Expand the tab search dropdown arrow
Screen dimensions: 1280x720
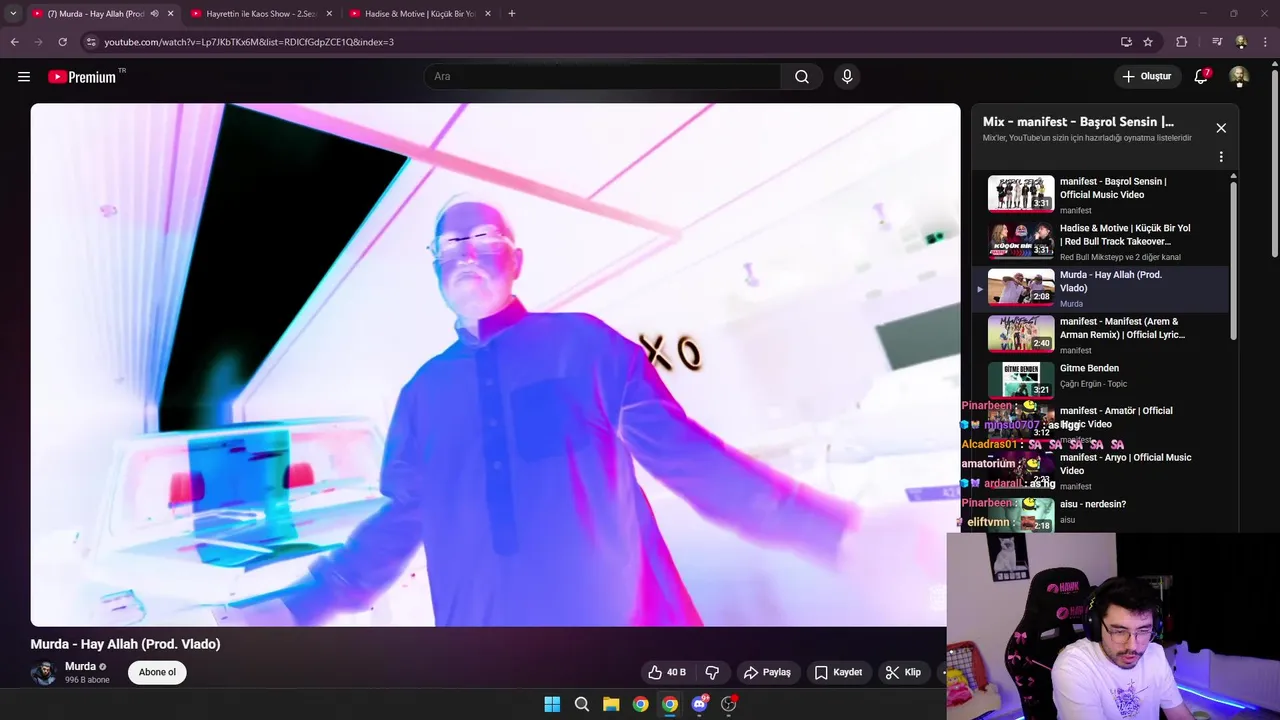[x=13, y=14]
